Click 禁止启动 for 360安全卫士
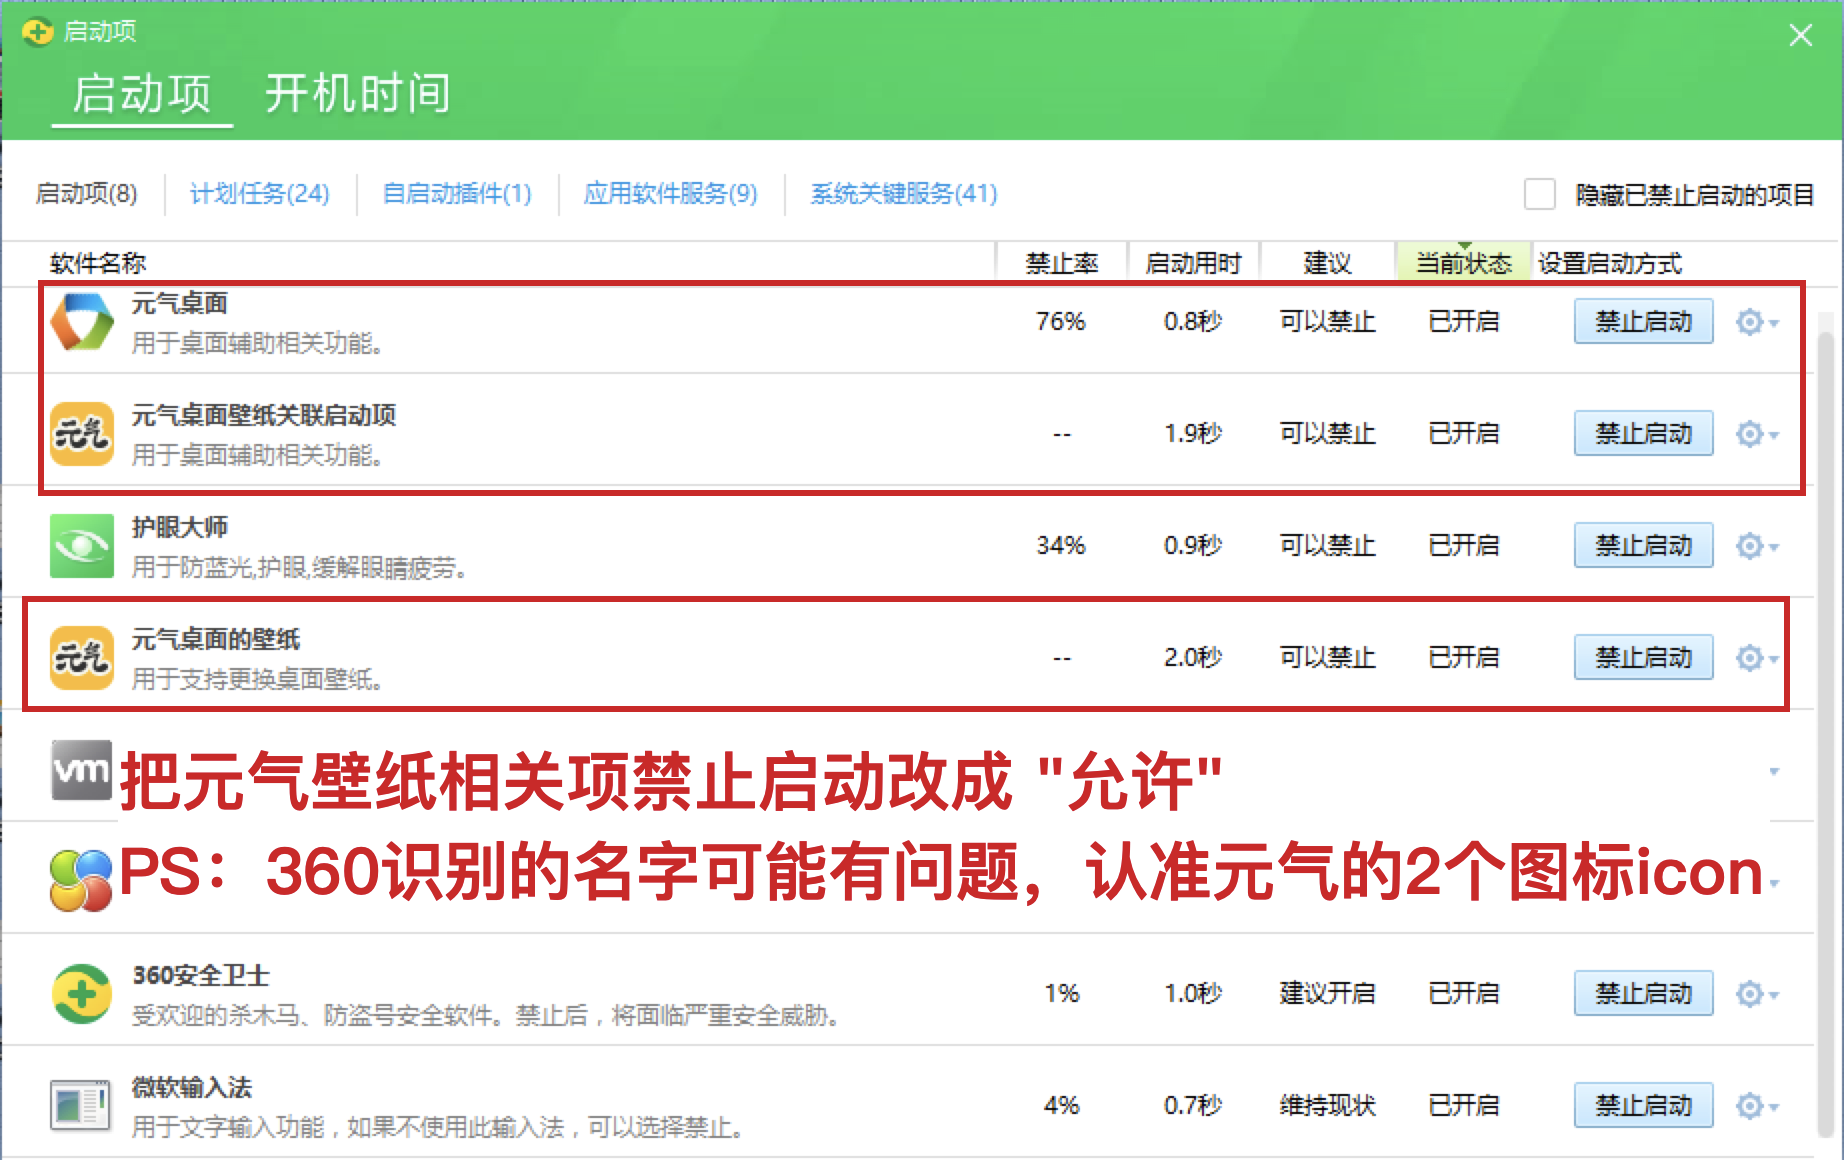Viewport: 1844px width, 1160px height. [1643, 994]
